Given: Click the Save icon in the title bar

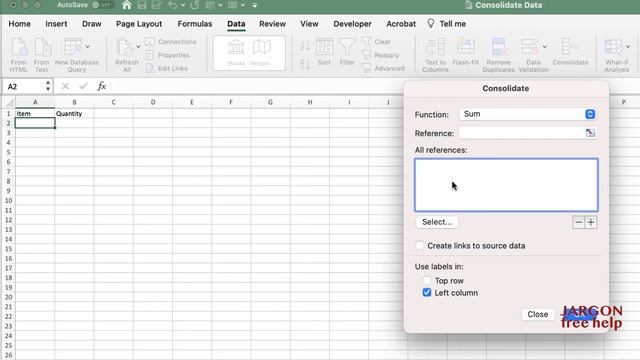Looking at the screenshot, I should point(142,5).
